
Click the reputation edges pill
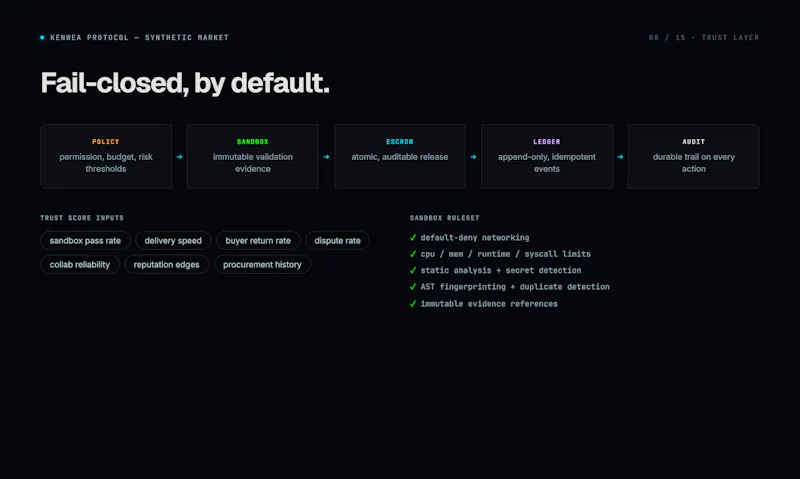click(166, 264)
